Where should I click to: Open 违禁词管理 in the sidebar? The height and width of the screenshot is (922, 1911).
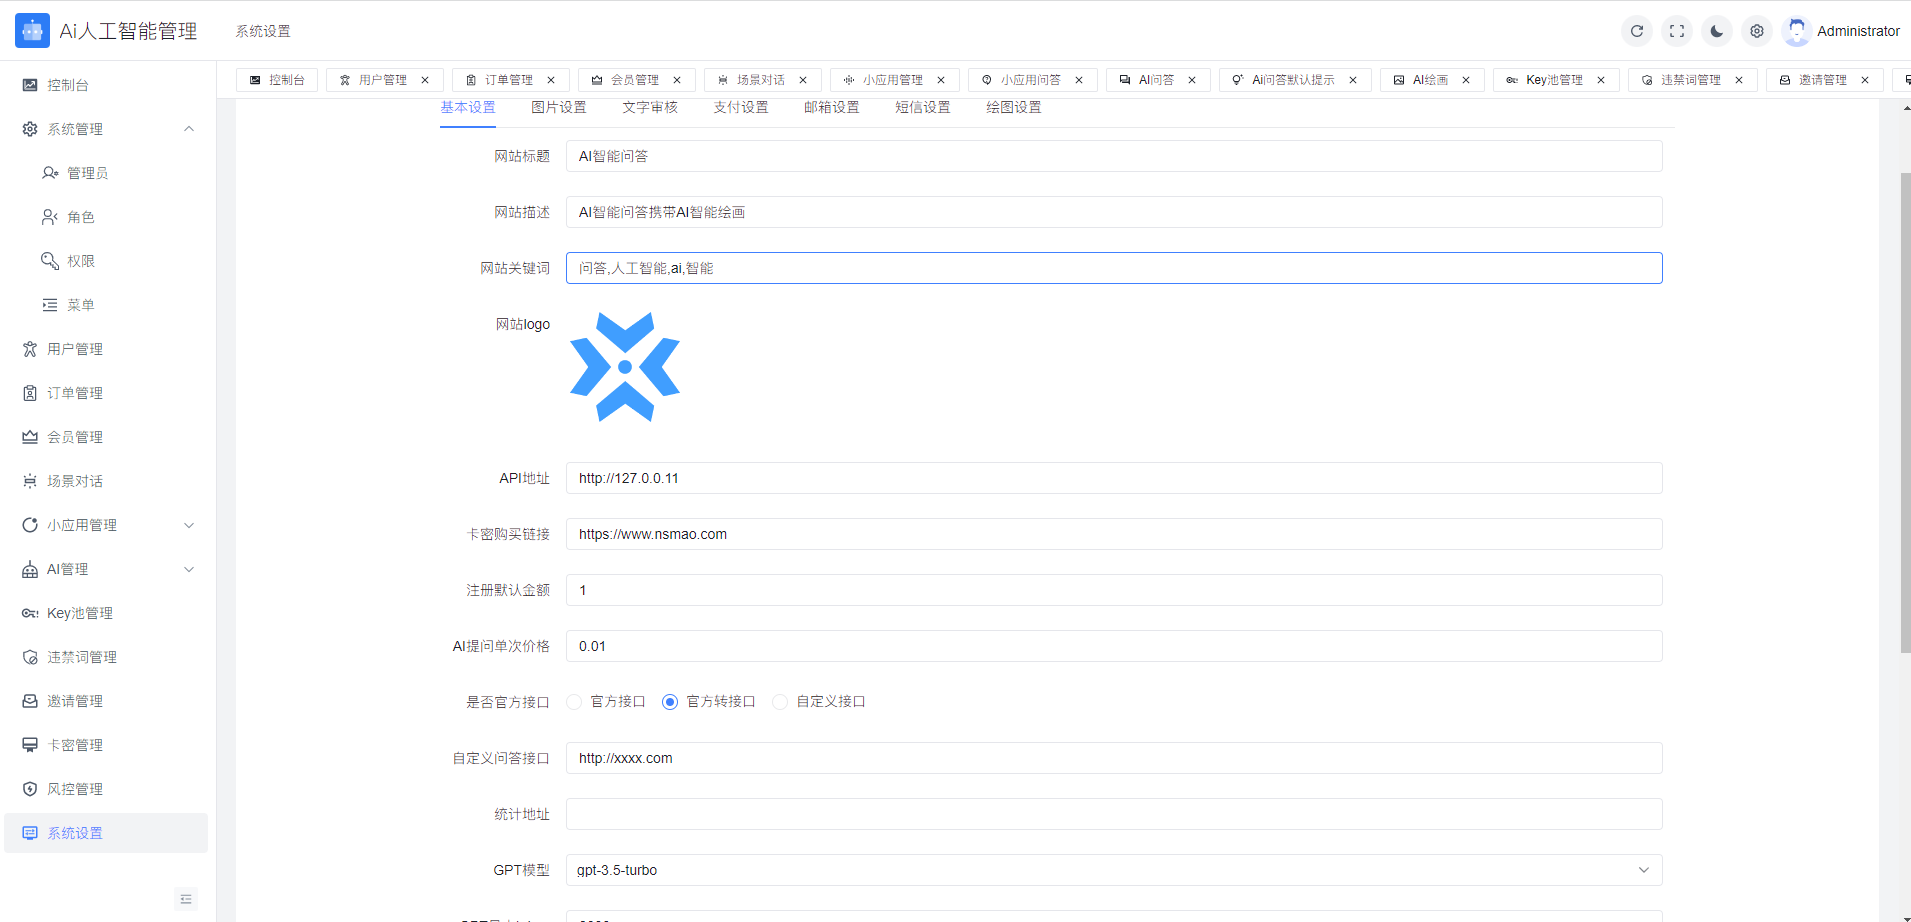(108, 657)
